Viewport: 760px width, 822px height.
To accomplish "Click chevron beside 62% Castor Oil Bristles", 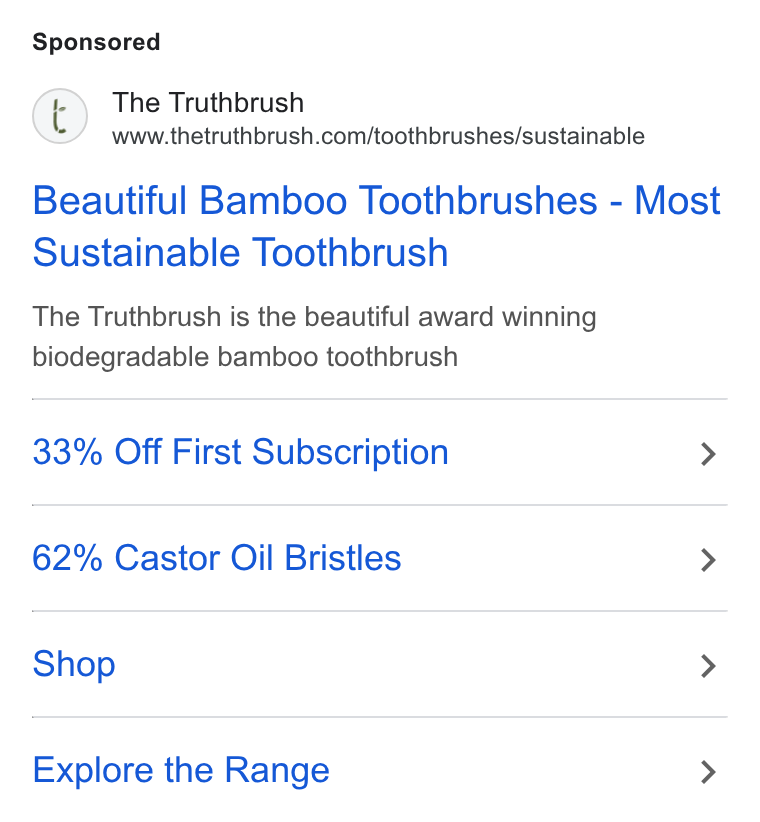I will point(708,560).
